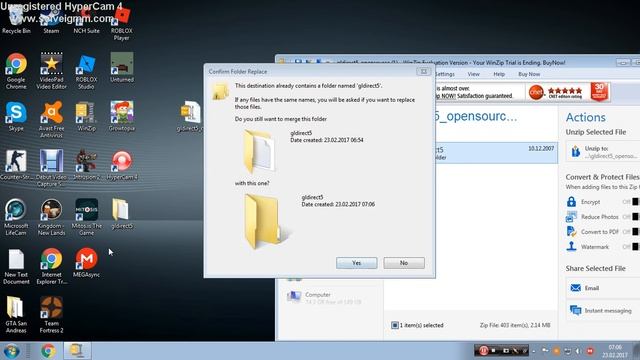Select the Debut Video Capture icon
Image resolution: width=640 pixels, height=360 pixels.
51,168
